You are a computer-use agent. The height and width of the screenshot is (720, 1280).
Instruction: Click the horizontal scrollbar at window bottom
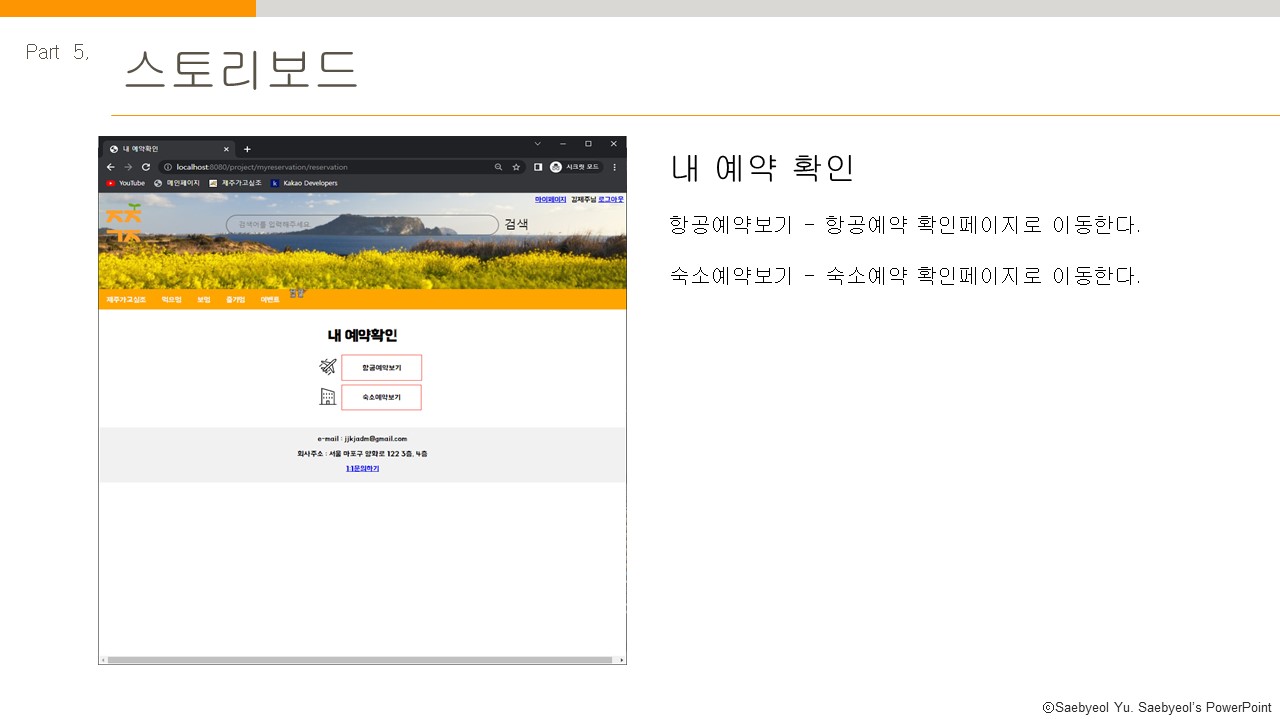point(360,660)
